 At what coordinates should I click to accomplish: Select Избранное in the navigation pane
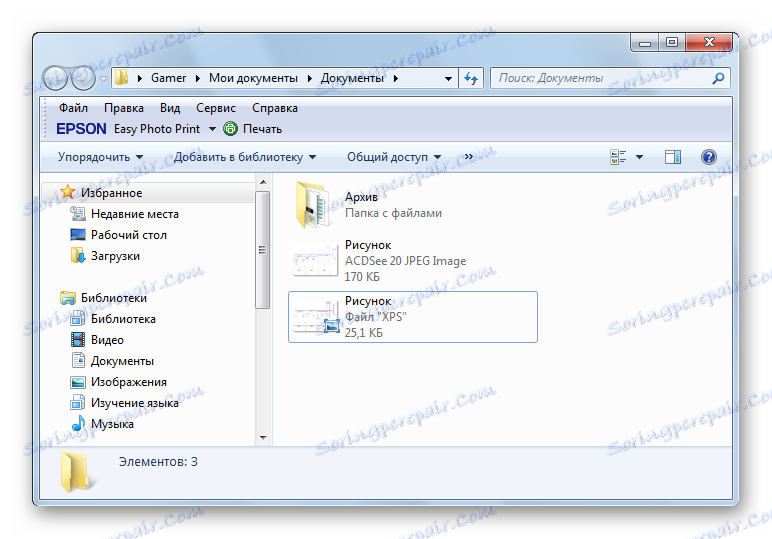point(111,193)
